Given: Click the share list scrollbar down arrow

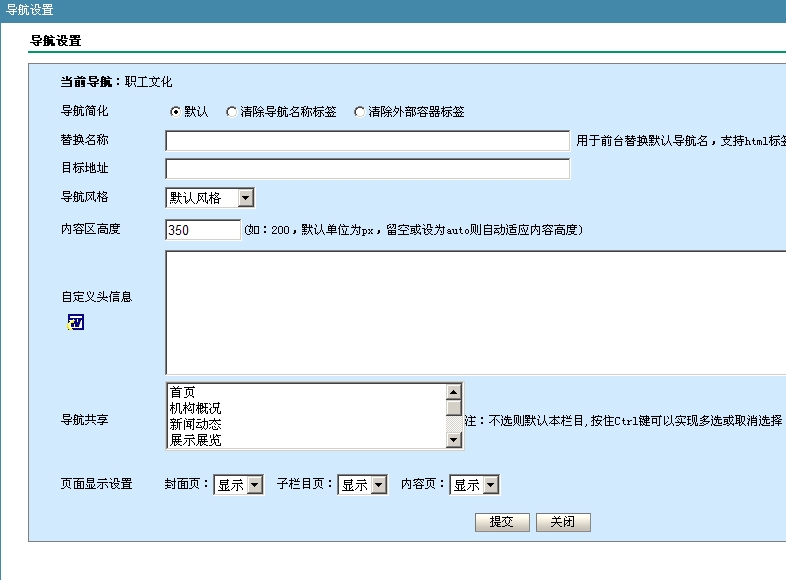Looking at the screenshot, I should pyautogui.click(x=454, y=439).
